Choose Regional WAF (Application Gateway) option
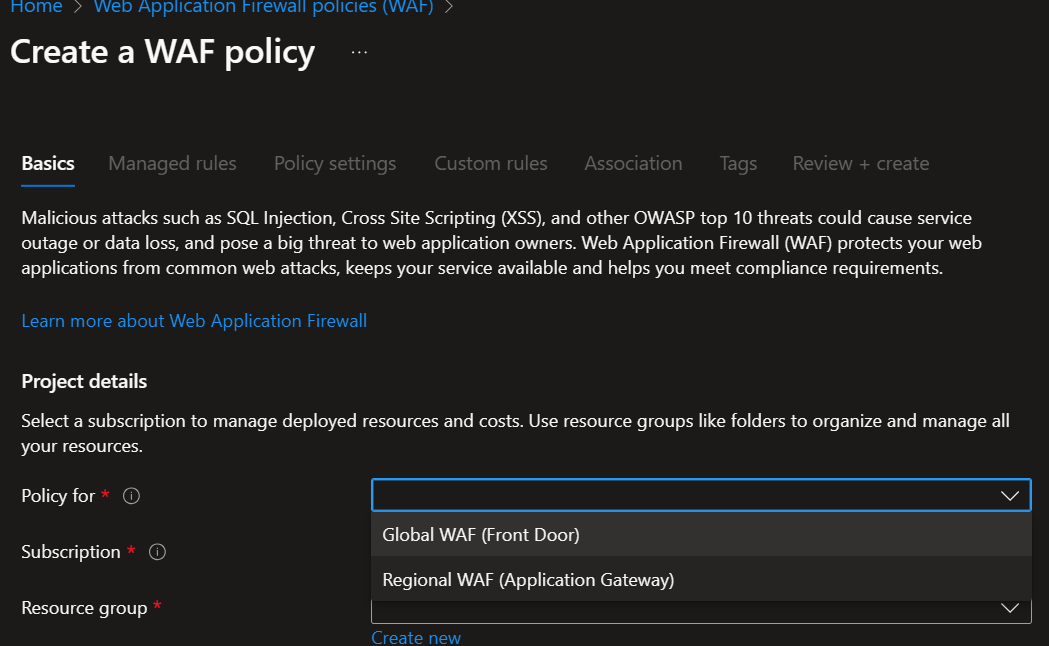Viewport: 1049px width, 646px height. coord(528,579)
